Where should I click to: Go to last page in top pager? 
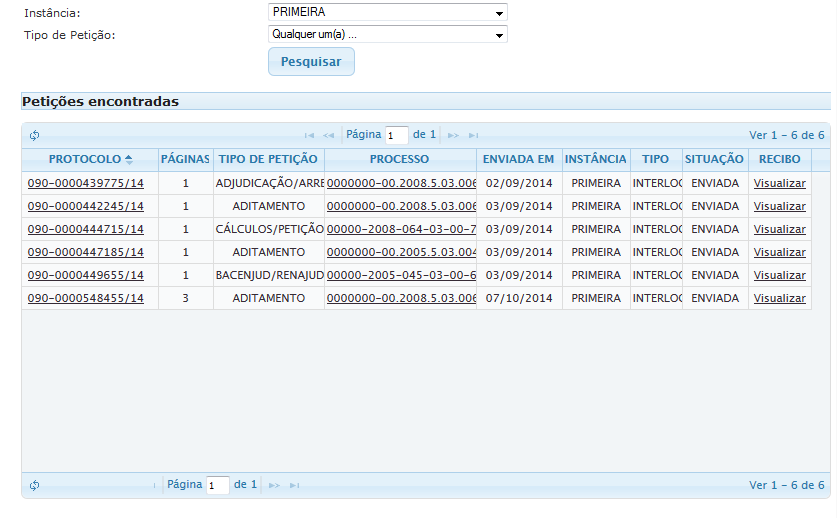[473, 136]
